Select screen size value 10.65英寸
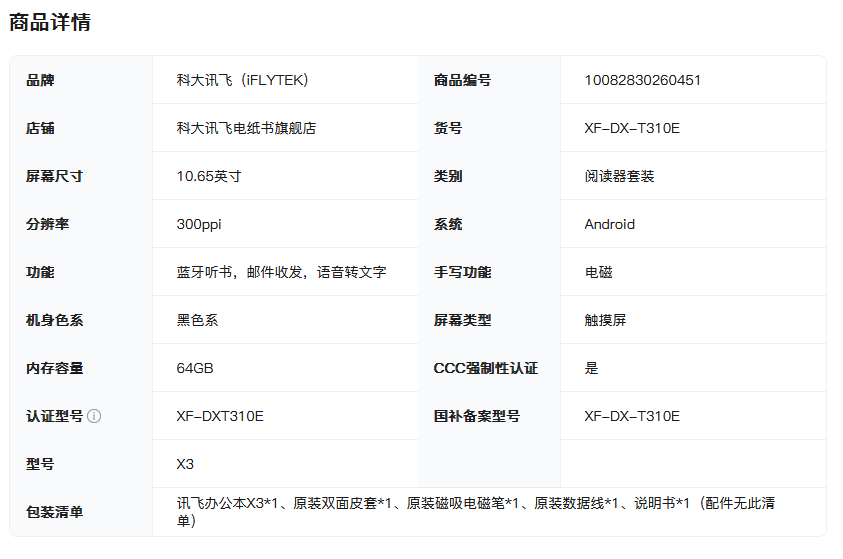 click(x=209, y=176)
